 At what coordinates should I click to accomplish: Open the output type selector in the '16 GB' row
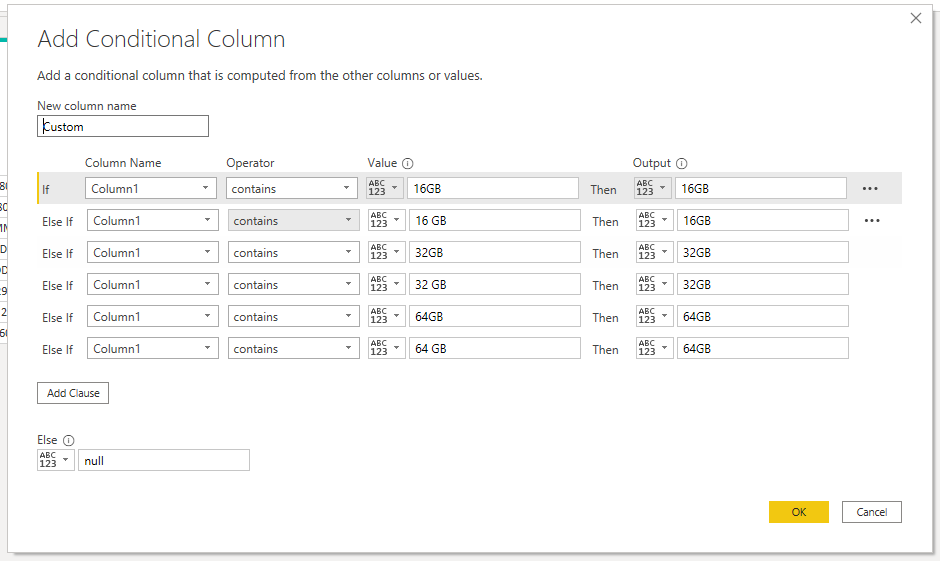pos(655,220)
